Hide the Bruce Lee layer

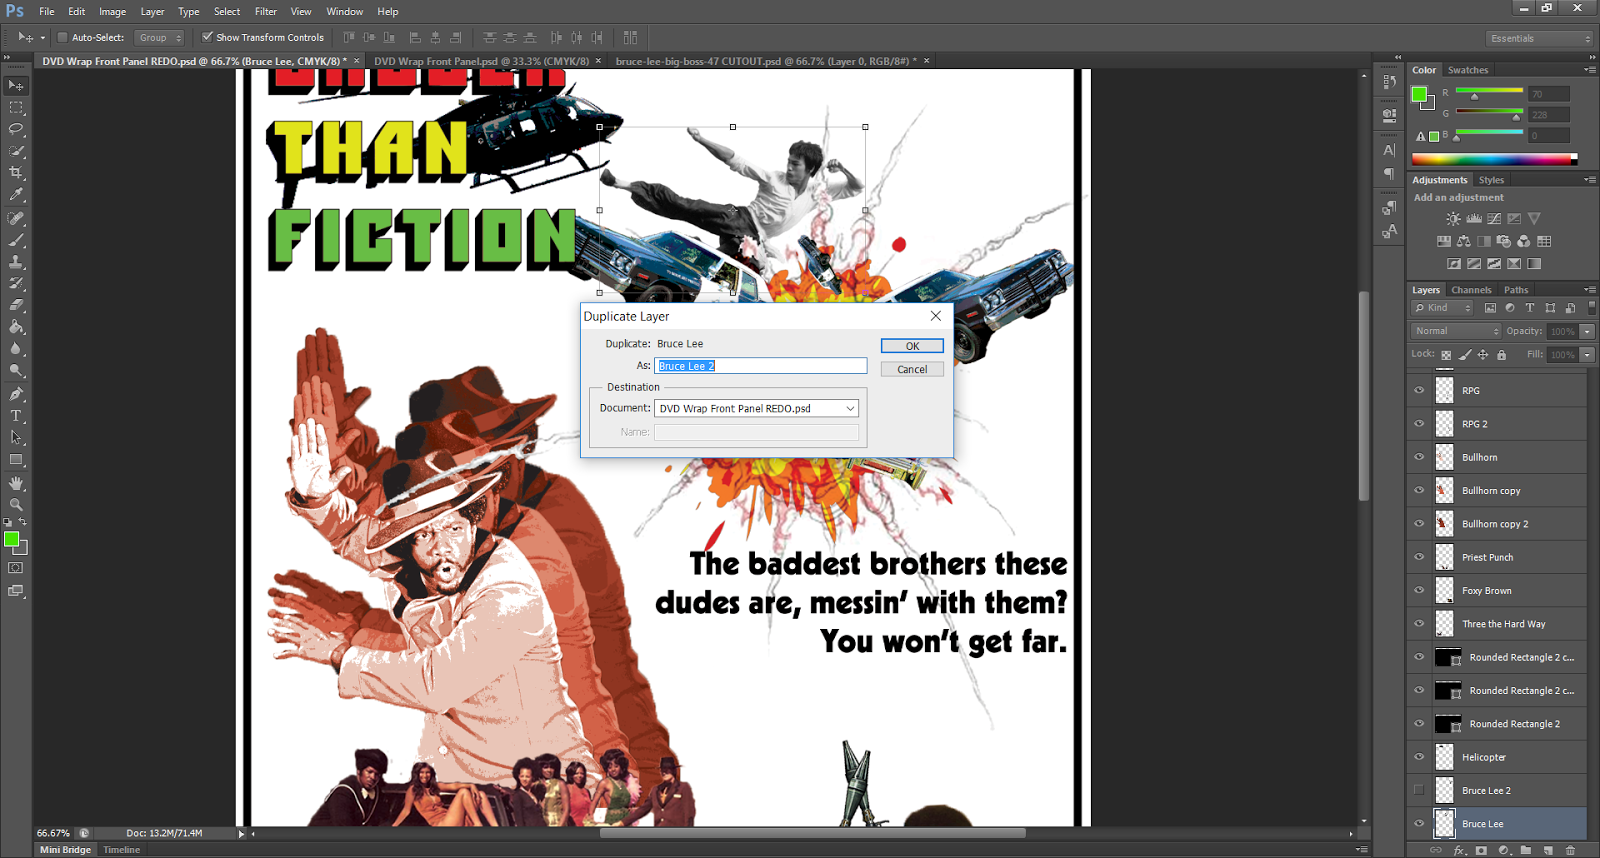click(x=1419, y=824)
